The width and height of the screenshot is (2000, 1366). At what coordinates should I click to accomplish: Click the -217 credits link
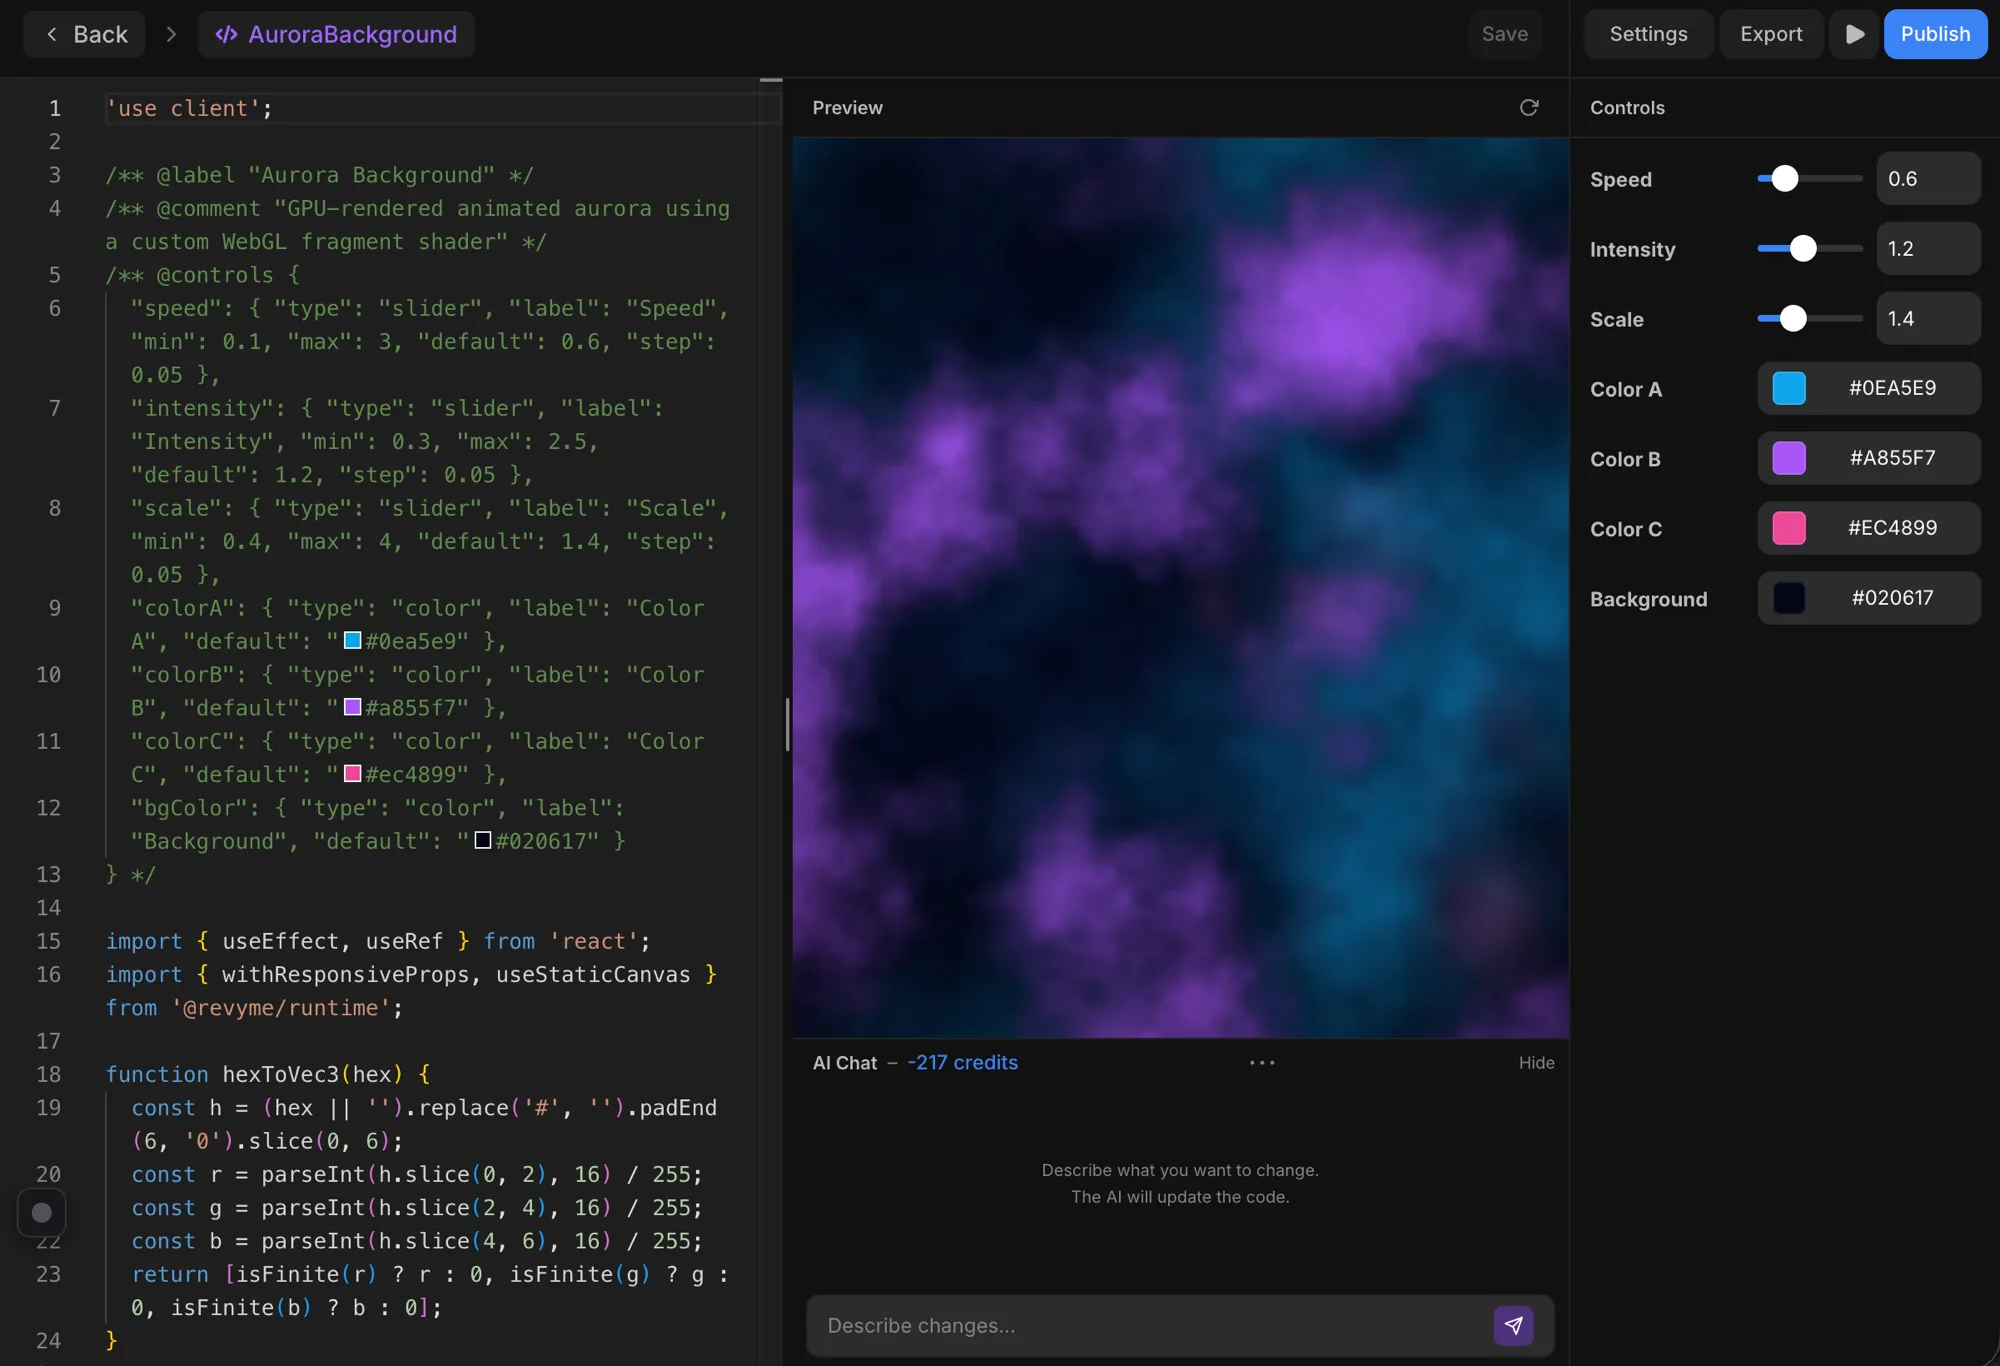(962, 1063)
